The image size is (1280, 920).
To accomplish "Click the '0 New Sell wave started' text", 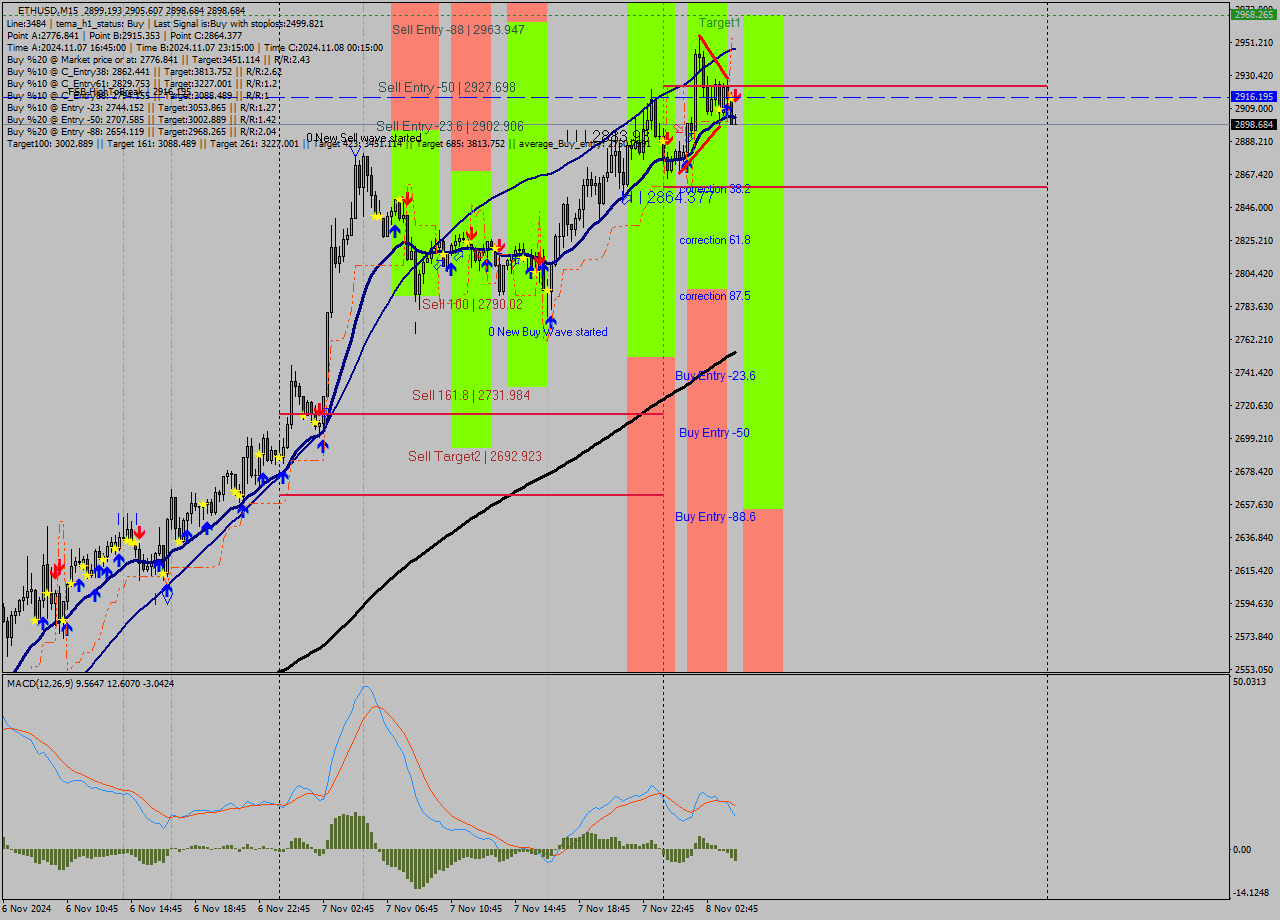I will [365, 138].
